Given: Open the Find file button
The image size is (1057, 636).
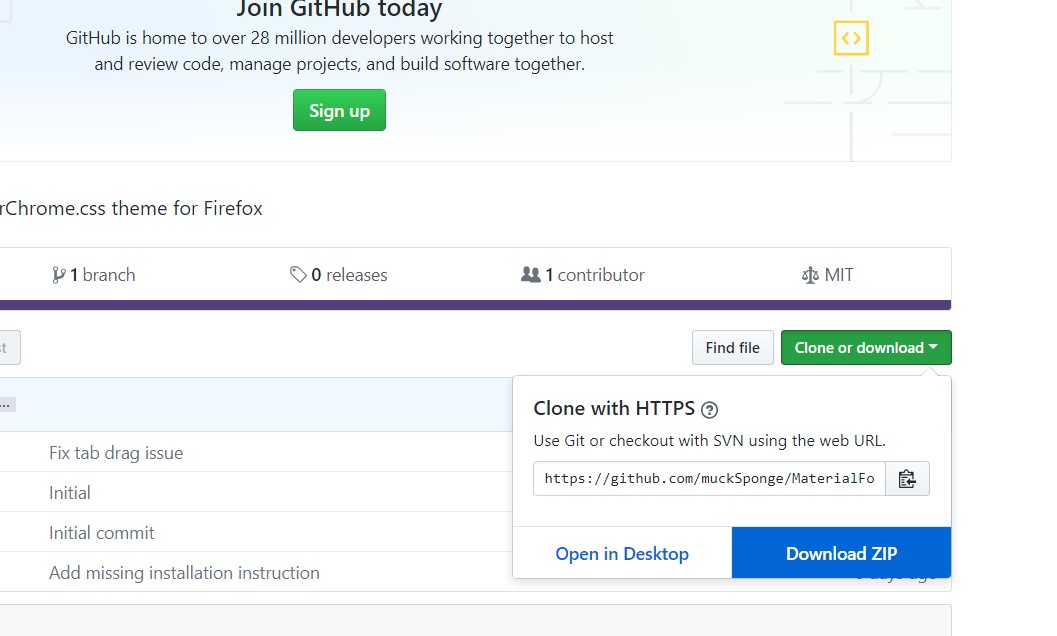Looking at the screenshot, I should coord(732,348).
